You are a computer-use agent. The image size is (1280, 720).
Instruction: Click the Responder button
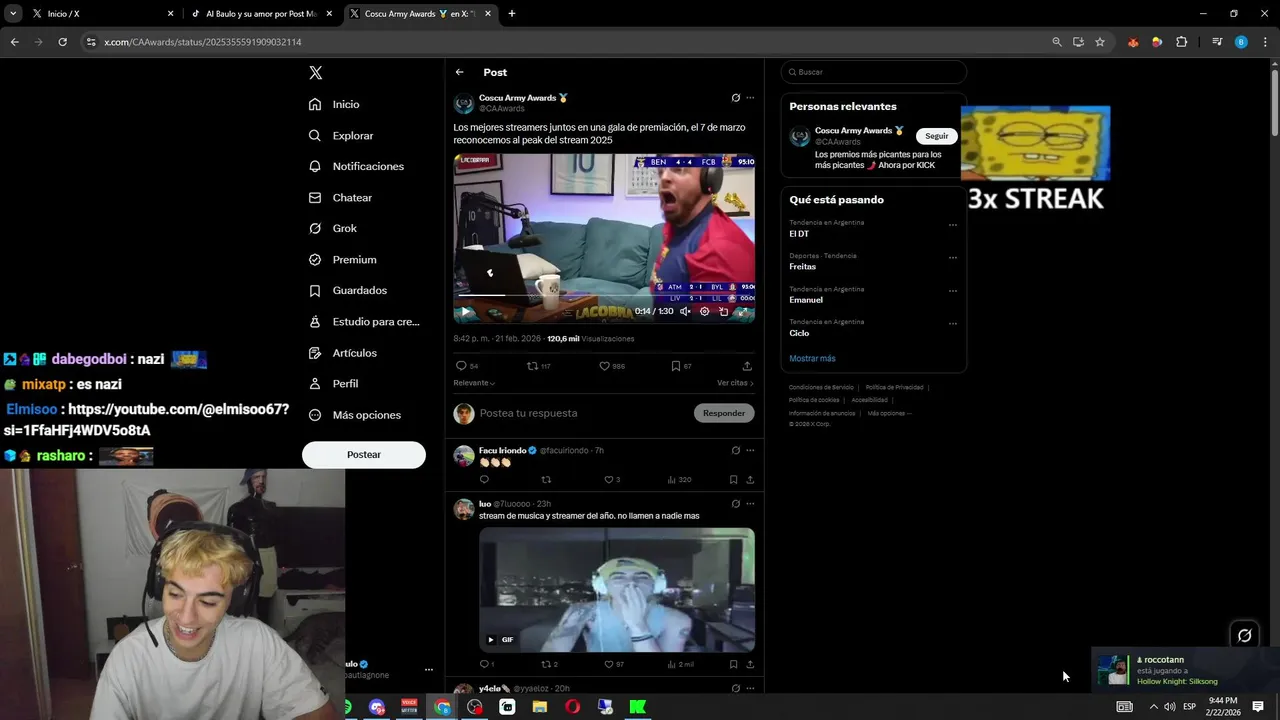(x=724, y=413)
